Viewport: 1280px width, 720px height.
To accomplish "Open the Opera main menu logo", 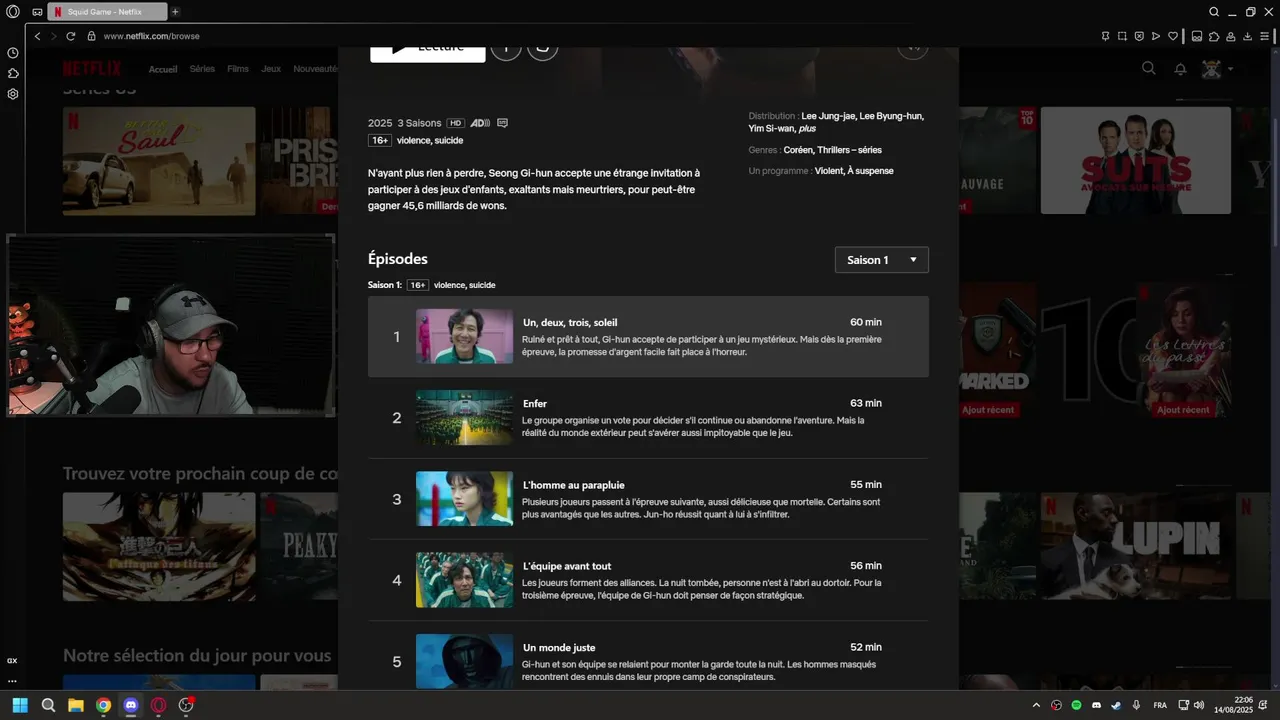I will (x=13, y=12).
